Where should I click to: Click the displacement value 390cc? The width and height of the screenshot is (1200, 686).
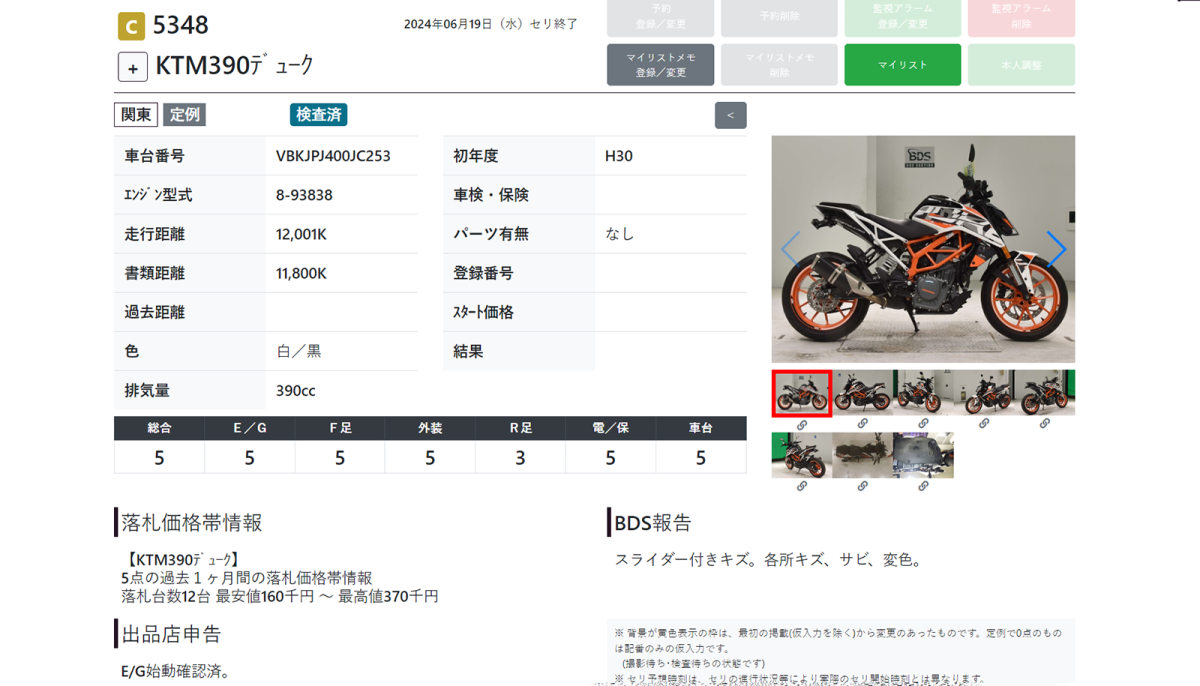[x=296, y=391]
